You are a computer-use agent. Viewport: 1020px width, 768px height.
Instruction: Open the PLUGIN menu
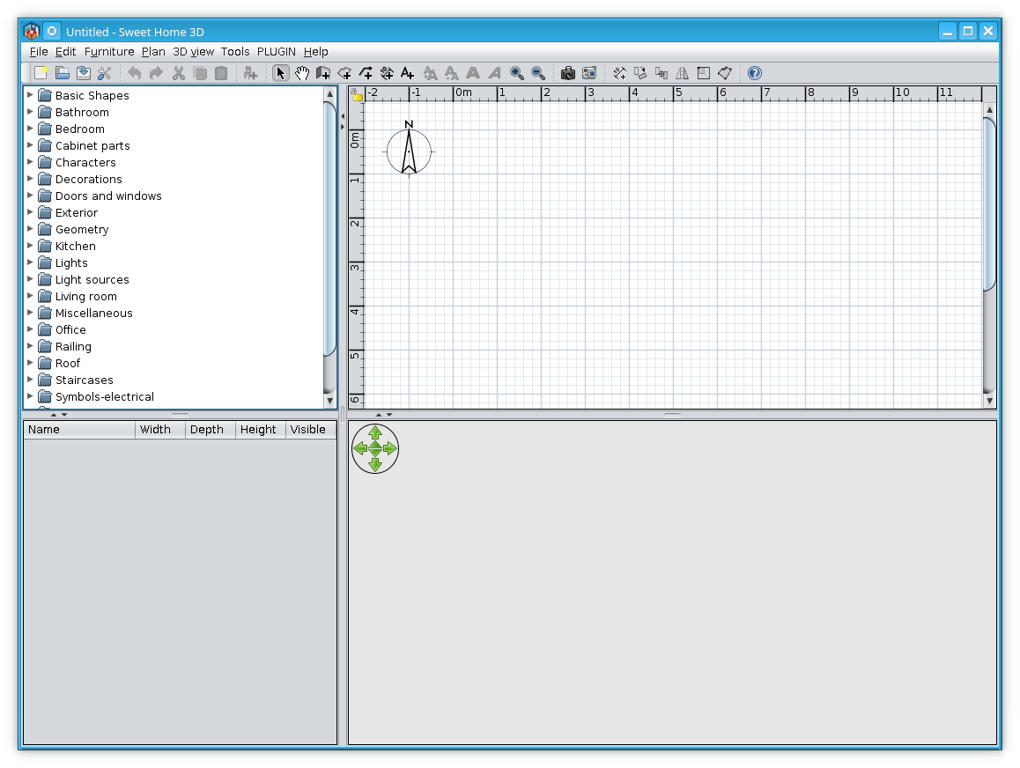276,51
